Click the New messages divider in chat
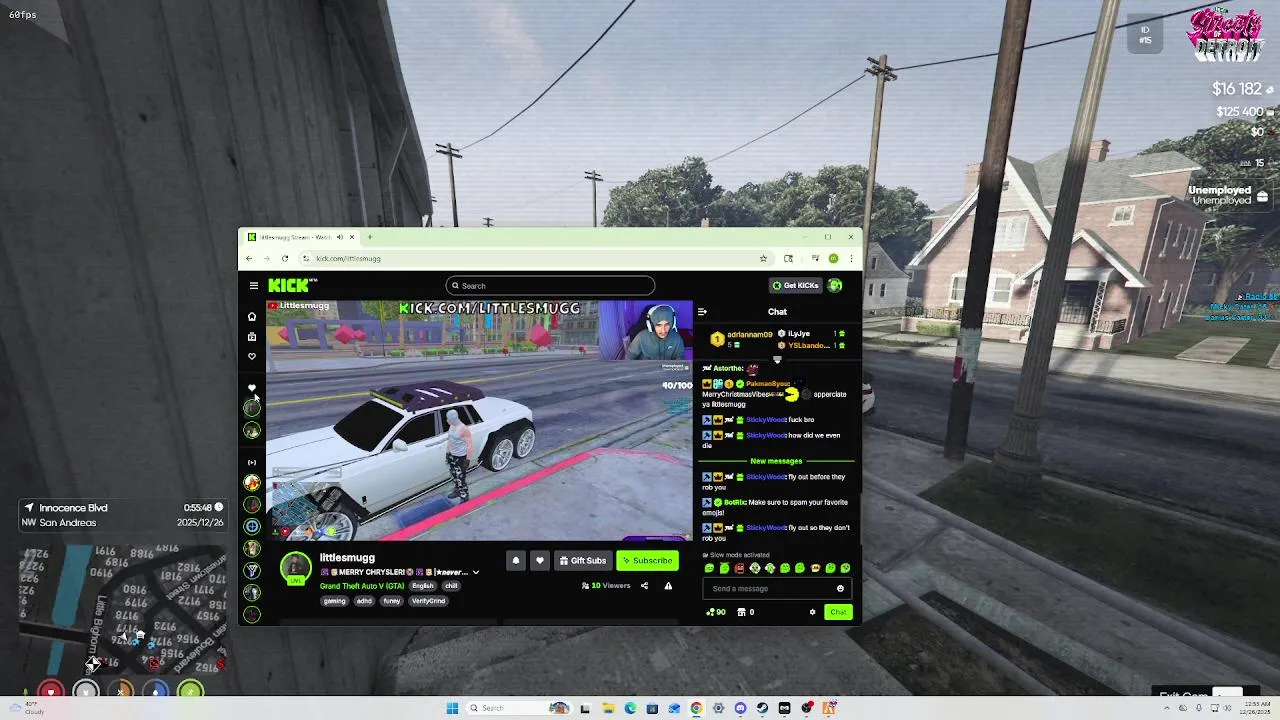The height and width of the screenshot is (720, 1280). coord(776,462)
